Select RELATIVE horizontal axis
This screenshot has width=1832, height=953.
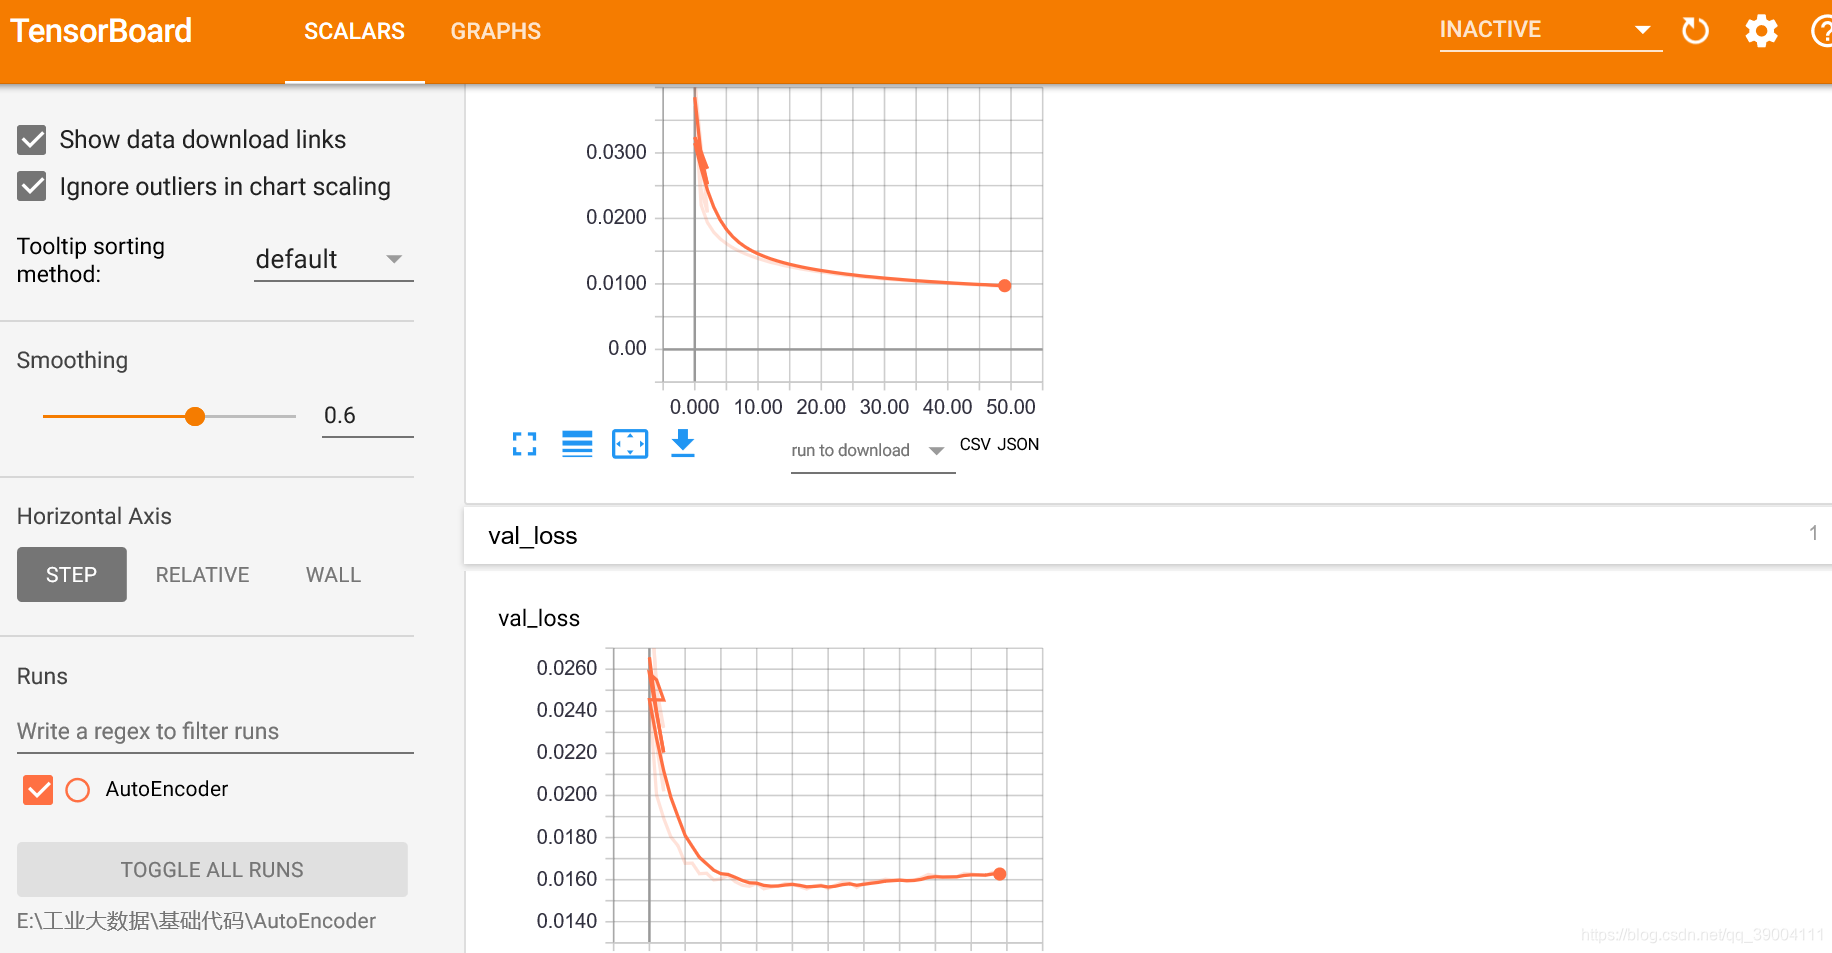202,575
